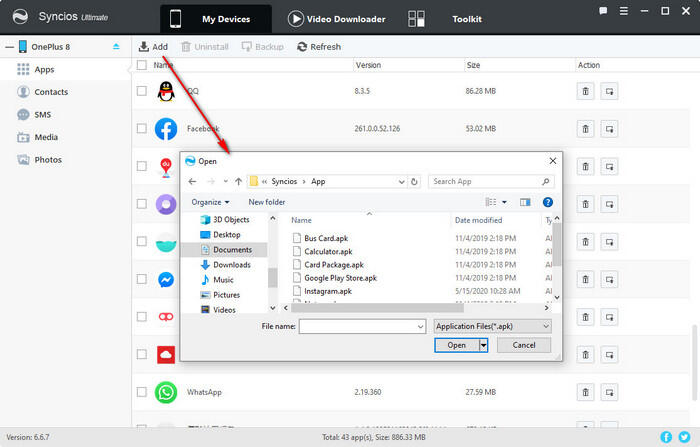Check the WhatsApp app checkbox
The width and height of the screenshot is (700, 447).
pos(142,392)
